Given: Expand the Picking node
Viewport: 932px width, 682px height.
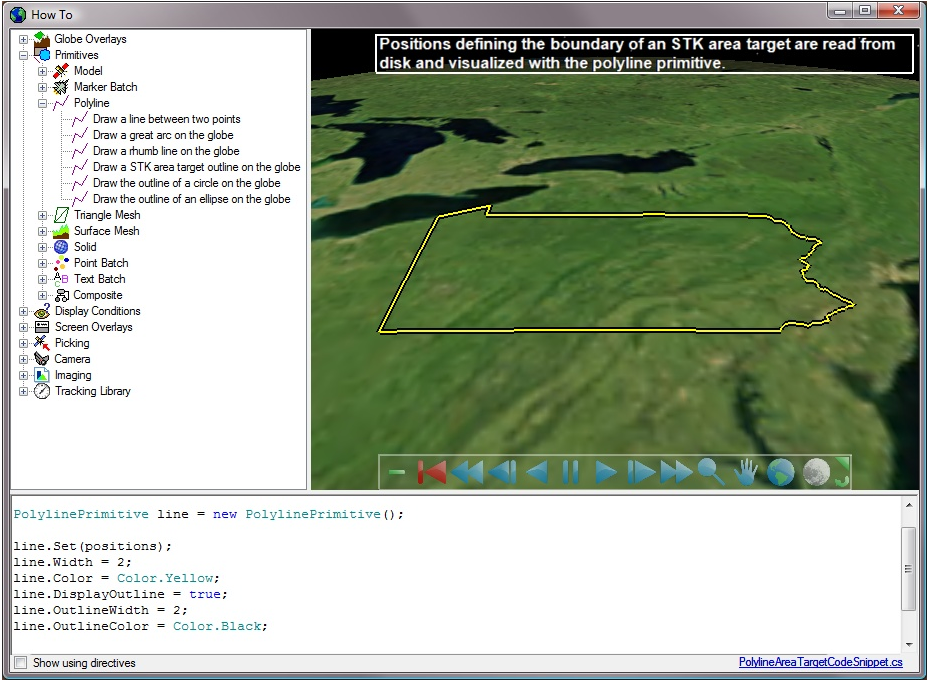Looking at the screenshot, I should [23, 344].
